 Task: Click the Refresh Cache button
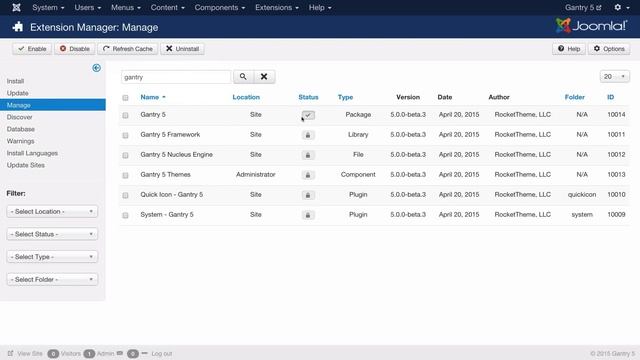click(x=128, y=49)
